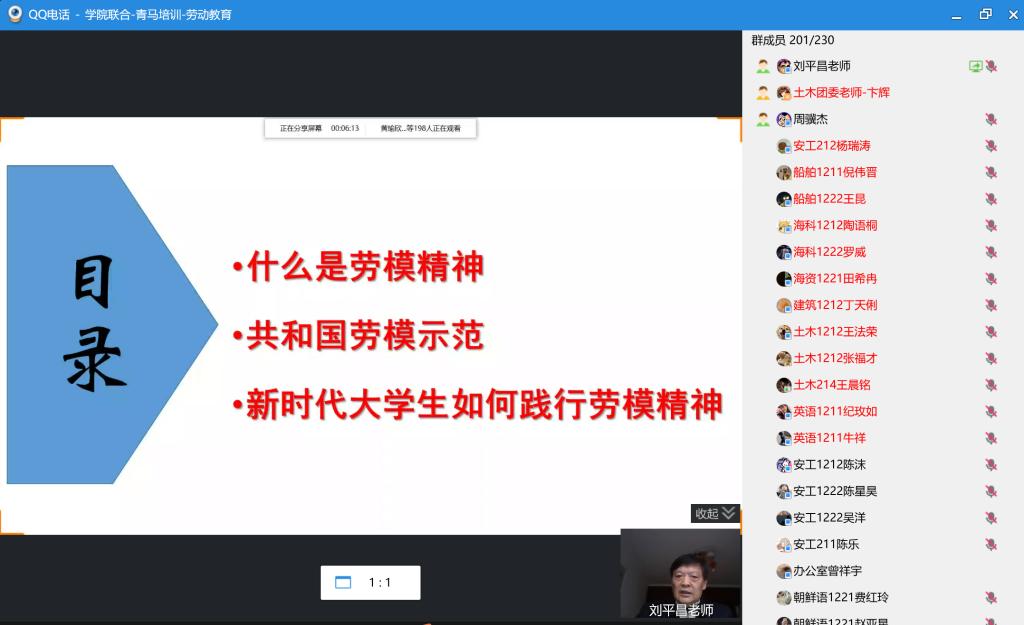Click the 正在分享屏幕 status bar

pyautogui.click(x=370, y=128)
